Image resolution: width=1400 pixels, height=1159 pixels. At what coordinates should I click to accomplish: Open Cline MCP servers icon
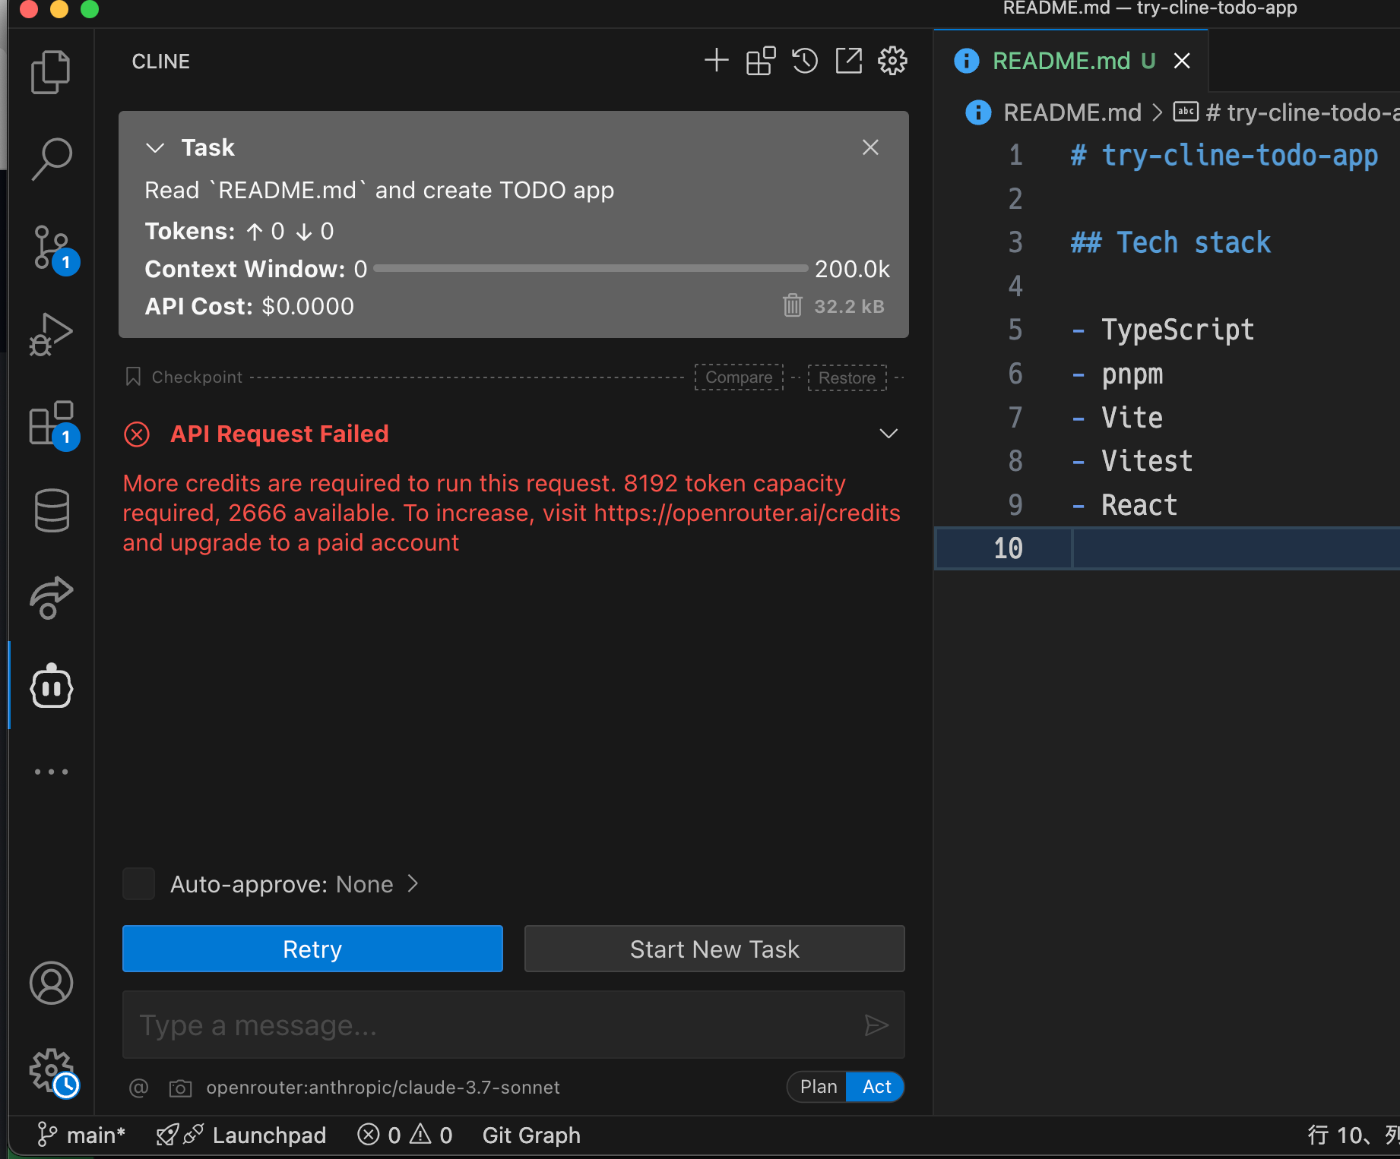(760, 61)
